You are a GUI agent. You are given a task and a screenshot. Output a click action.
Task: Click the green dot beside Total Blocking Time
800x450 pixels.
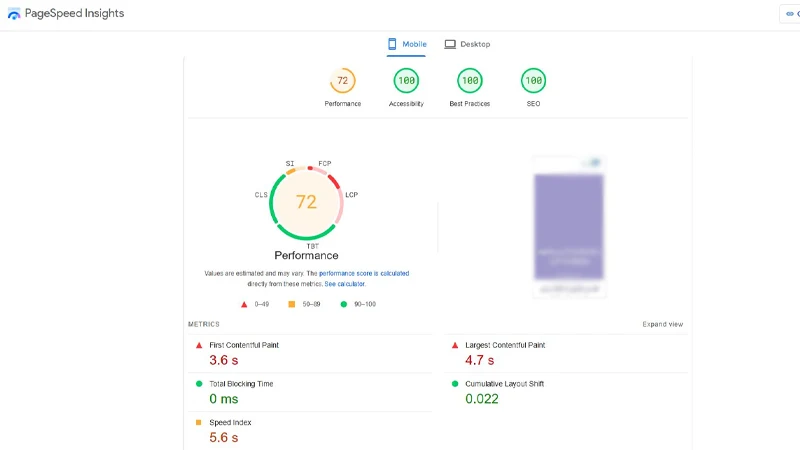click(x=199, y=384)
